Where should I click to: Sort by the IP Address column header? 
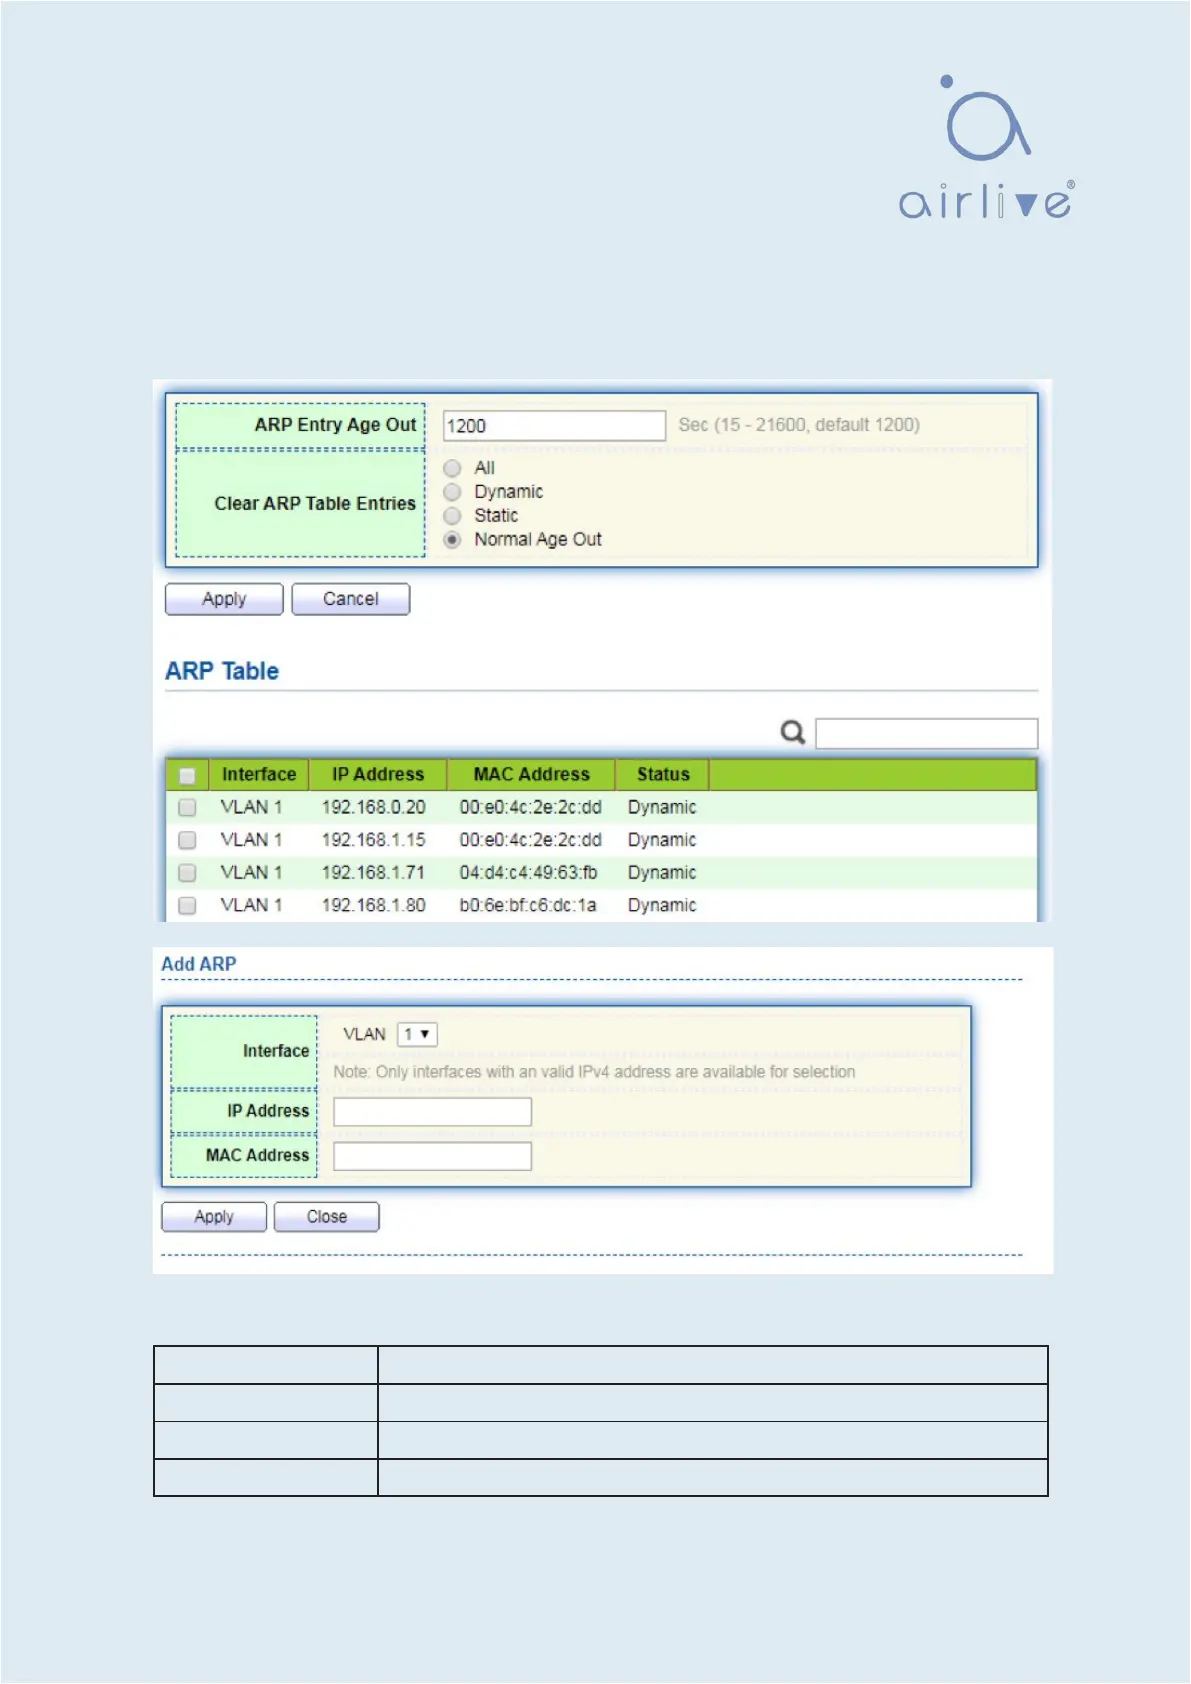[377, 774]
